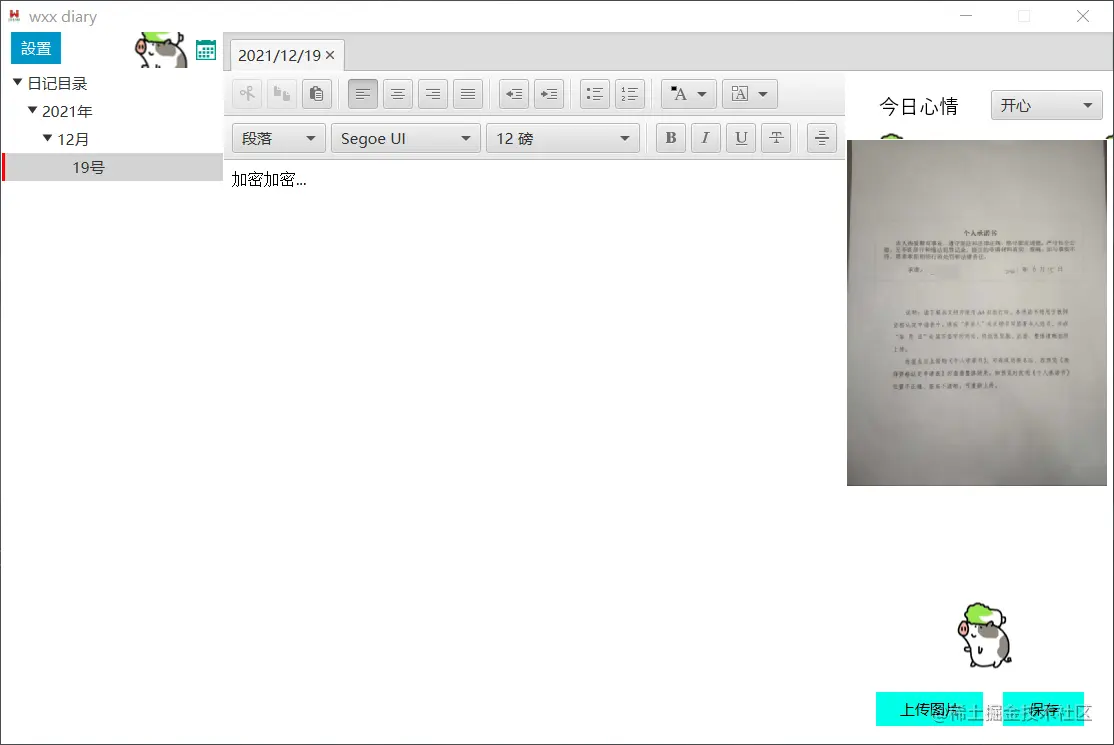Image resolution: width=1114 pixels, height=745 pixels.
Task: Click the Copy icon in toolbar
Action: (x=282, y=94)
